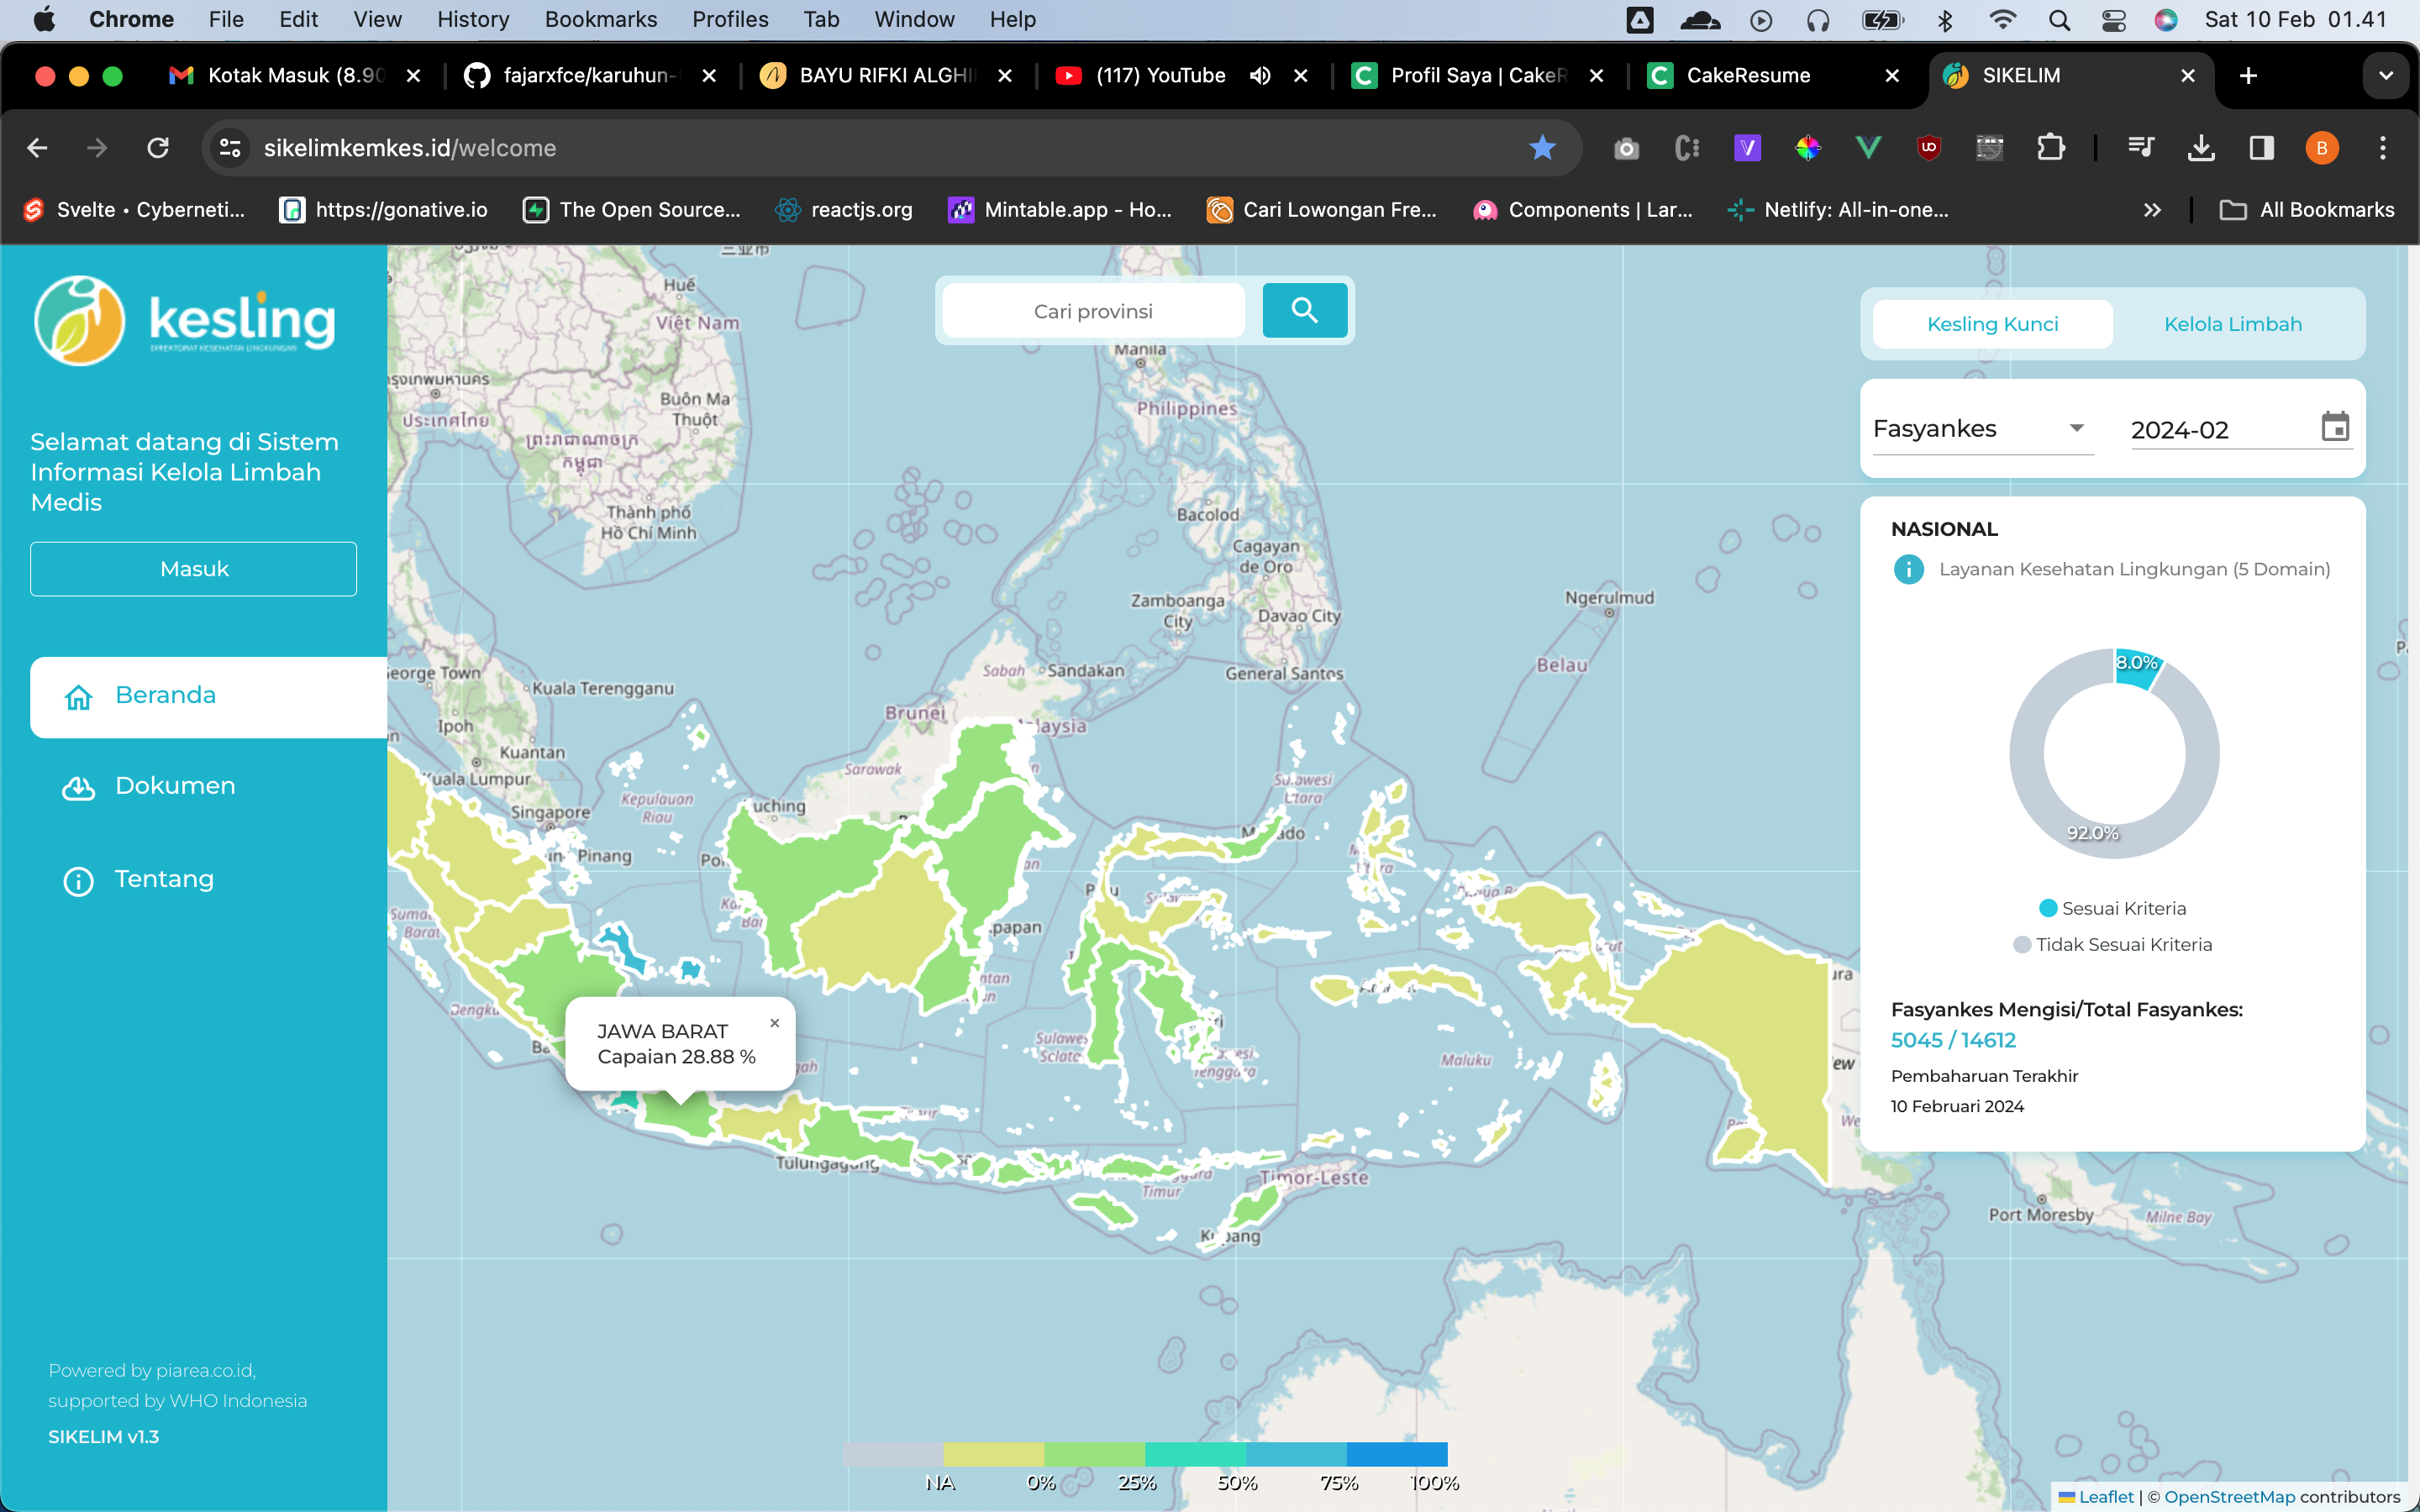Click the search magnifier button on map
The image size is (2420, 1512).
[x=1304, y=310]
